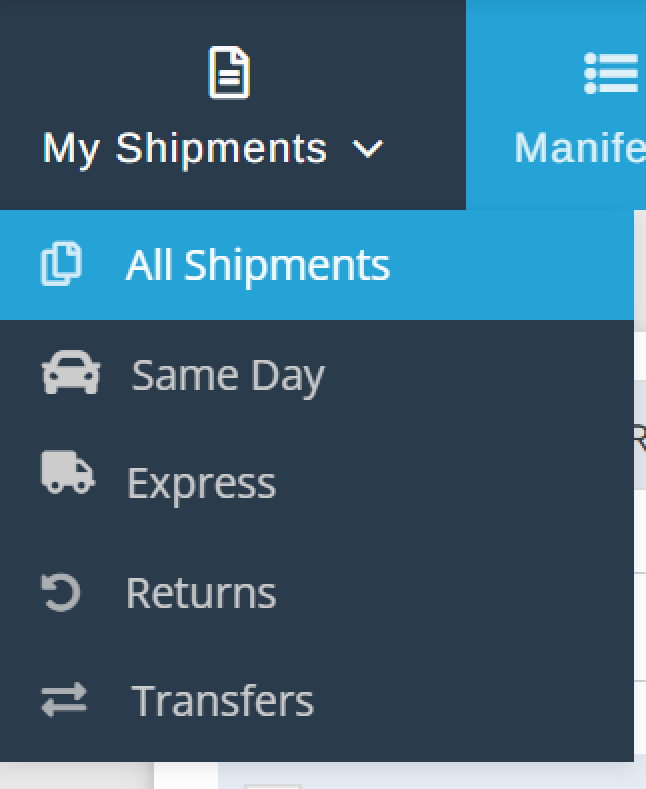Click blank area right of Transfers label
The height and width of the screenshot is (789, 646).
470,701
